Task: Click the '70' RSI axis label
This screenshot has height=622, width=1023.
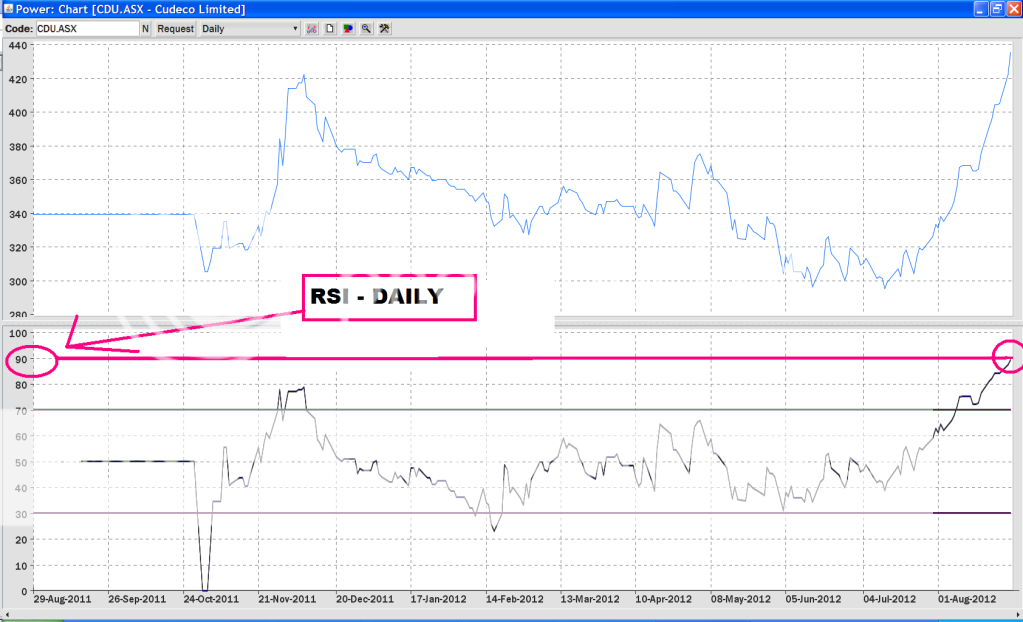Action: pyautogui.click(x=21, y=411)
